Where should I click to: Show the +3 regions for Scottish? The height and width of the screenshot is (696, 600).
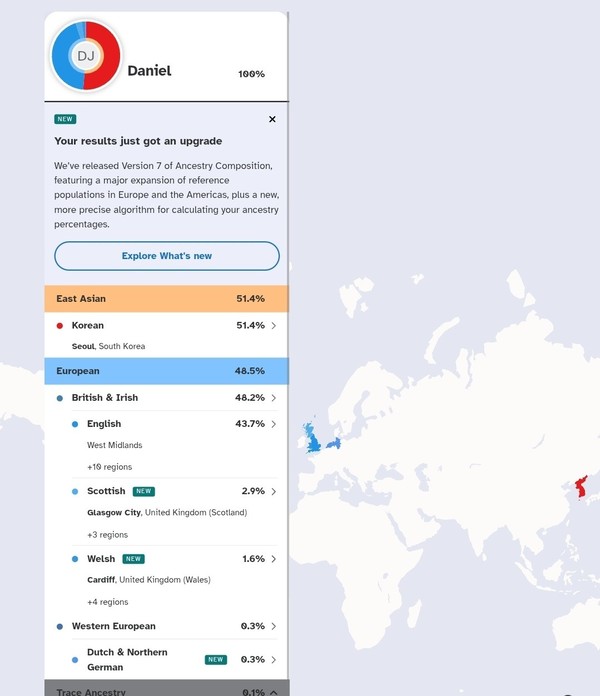107,535
